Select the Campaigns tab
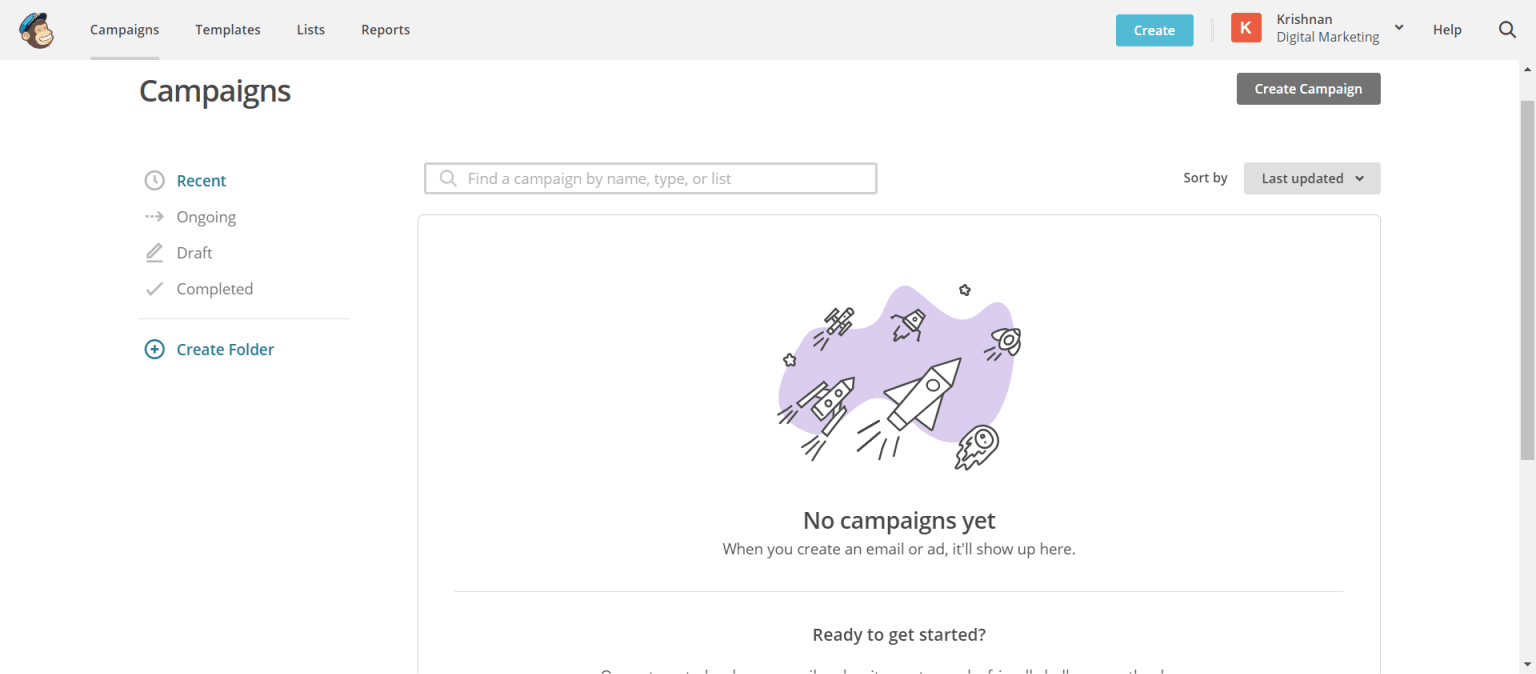Screen dimensions: 1536x674 pyautogui.click(x=124, y=30)
